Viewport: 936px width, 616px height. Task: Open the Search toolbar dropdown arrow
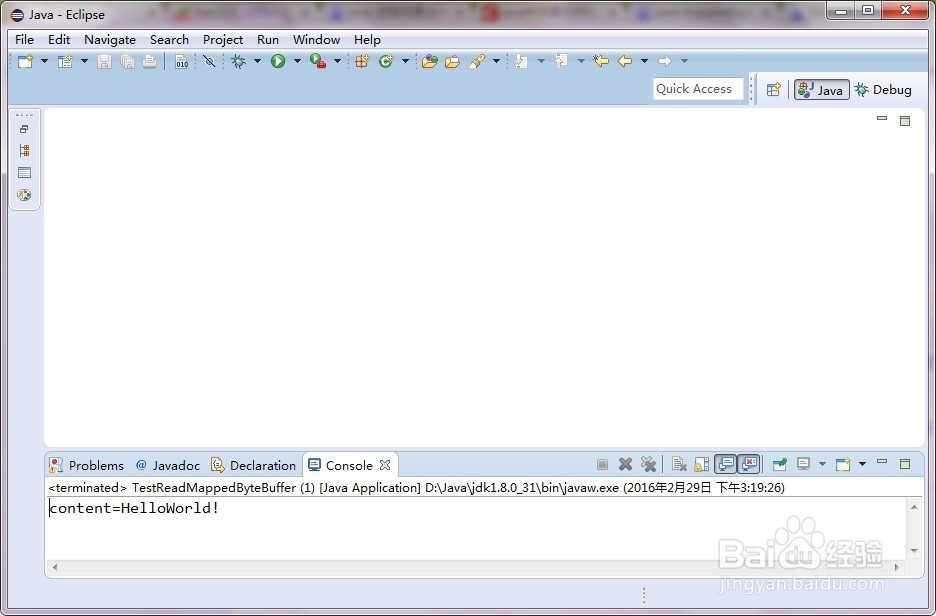click(496, 61)
